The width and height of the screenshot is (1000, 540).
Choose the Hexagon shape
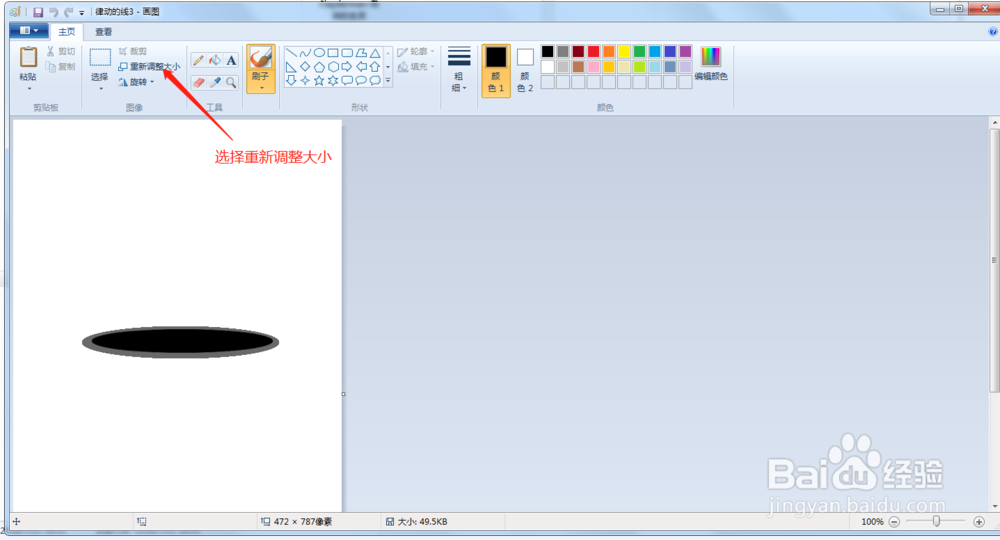pyautogui.click(x=333, y=67)
